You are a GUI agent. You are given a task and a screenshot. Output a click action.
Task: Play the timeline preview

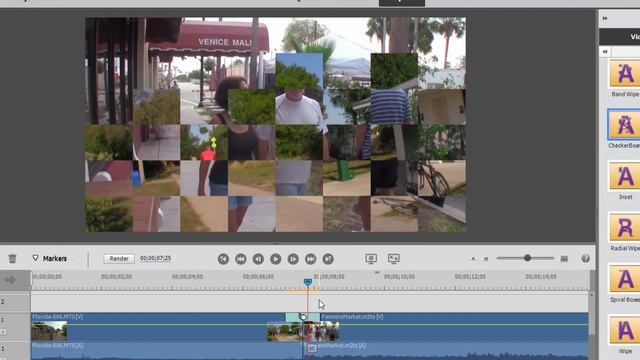(276, 259)
